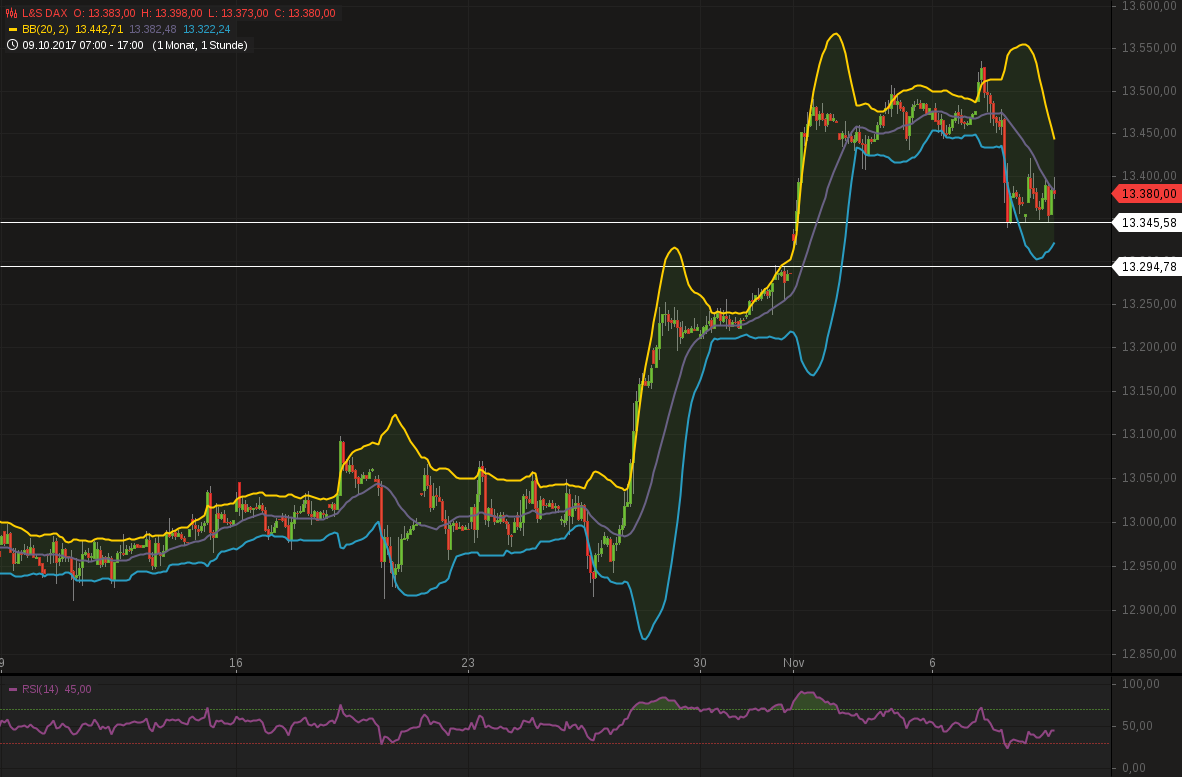Click the date axis label 23
1182x777 pixels.
pyautogui.click(x=468, y=663)
